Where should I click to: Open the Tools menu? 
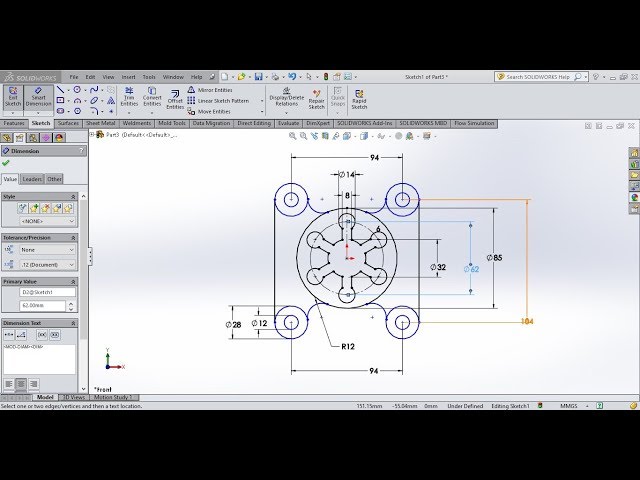[x=149, y=77]
